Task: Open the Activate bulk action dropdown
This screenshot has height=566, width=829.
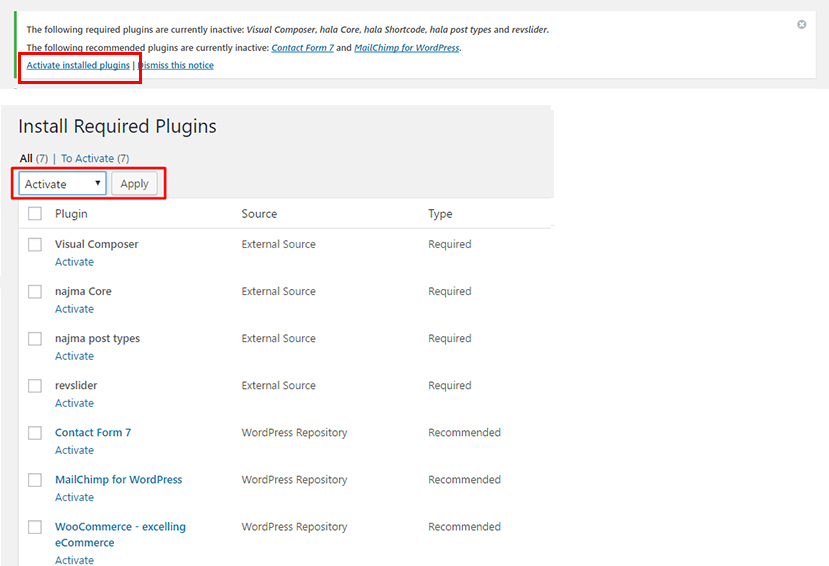Action: [x=62, y=183]
